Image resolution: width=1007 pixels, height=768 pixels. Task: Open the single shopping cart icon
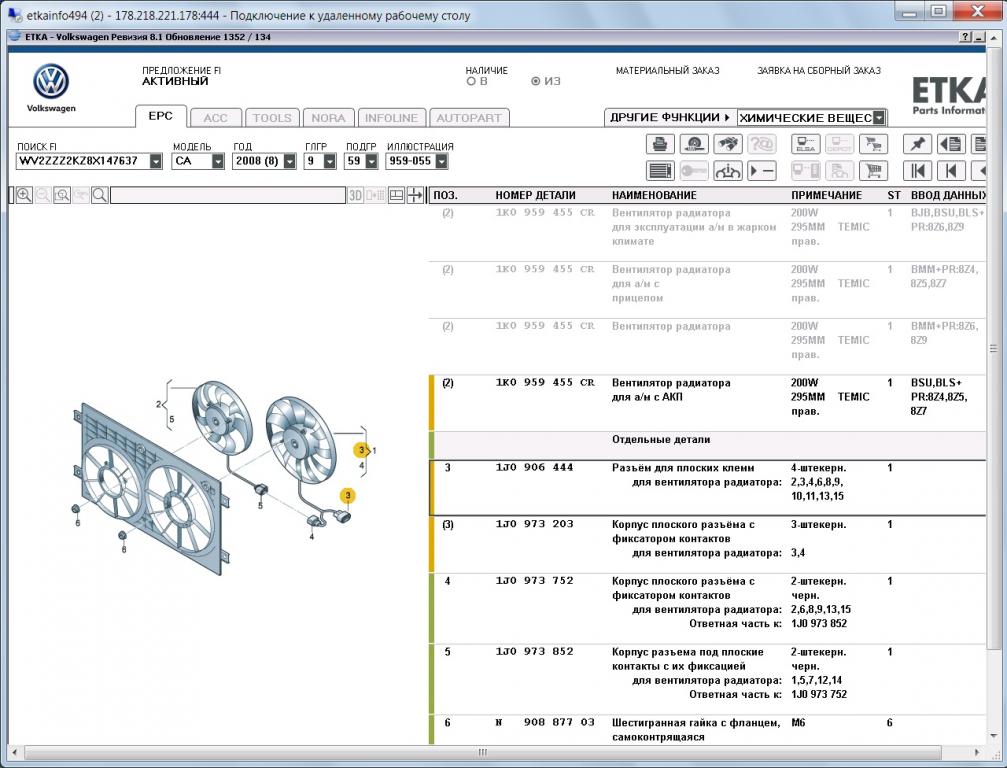pyautogui.click(x=873, y=171)
